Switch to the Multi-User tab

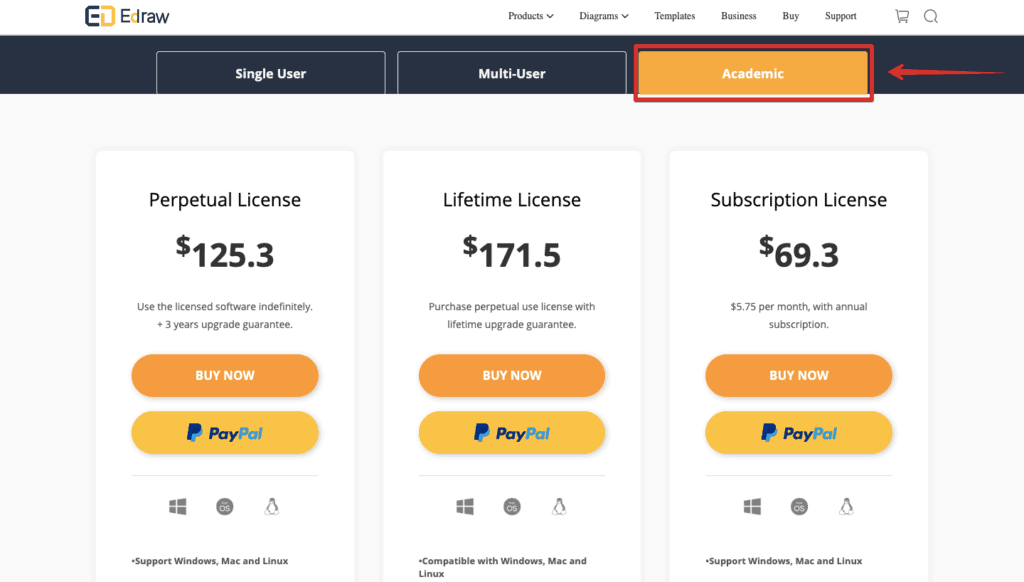(x=511, y=73)
